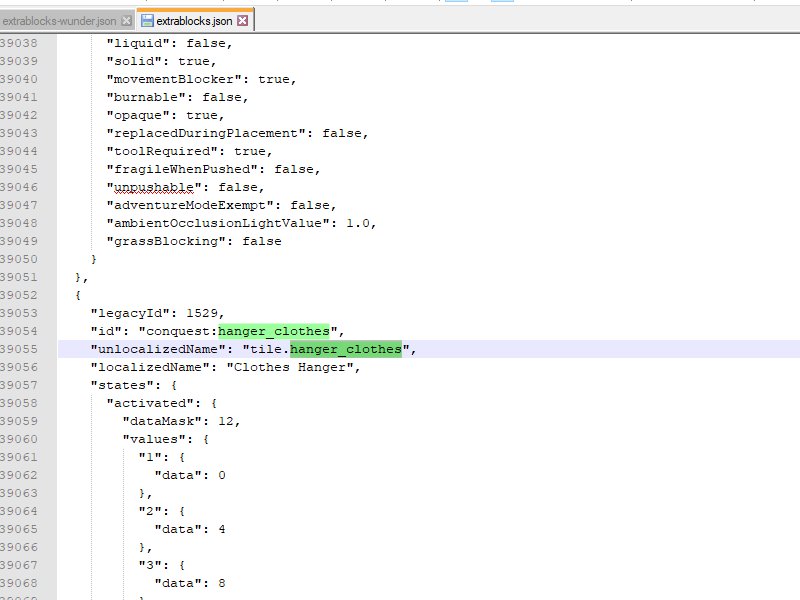This screenshot has height=600, width=800.
Task: Click the highlighted hanger_clothes in unlocalizedName line
Action: point(344,349)
